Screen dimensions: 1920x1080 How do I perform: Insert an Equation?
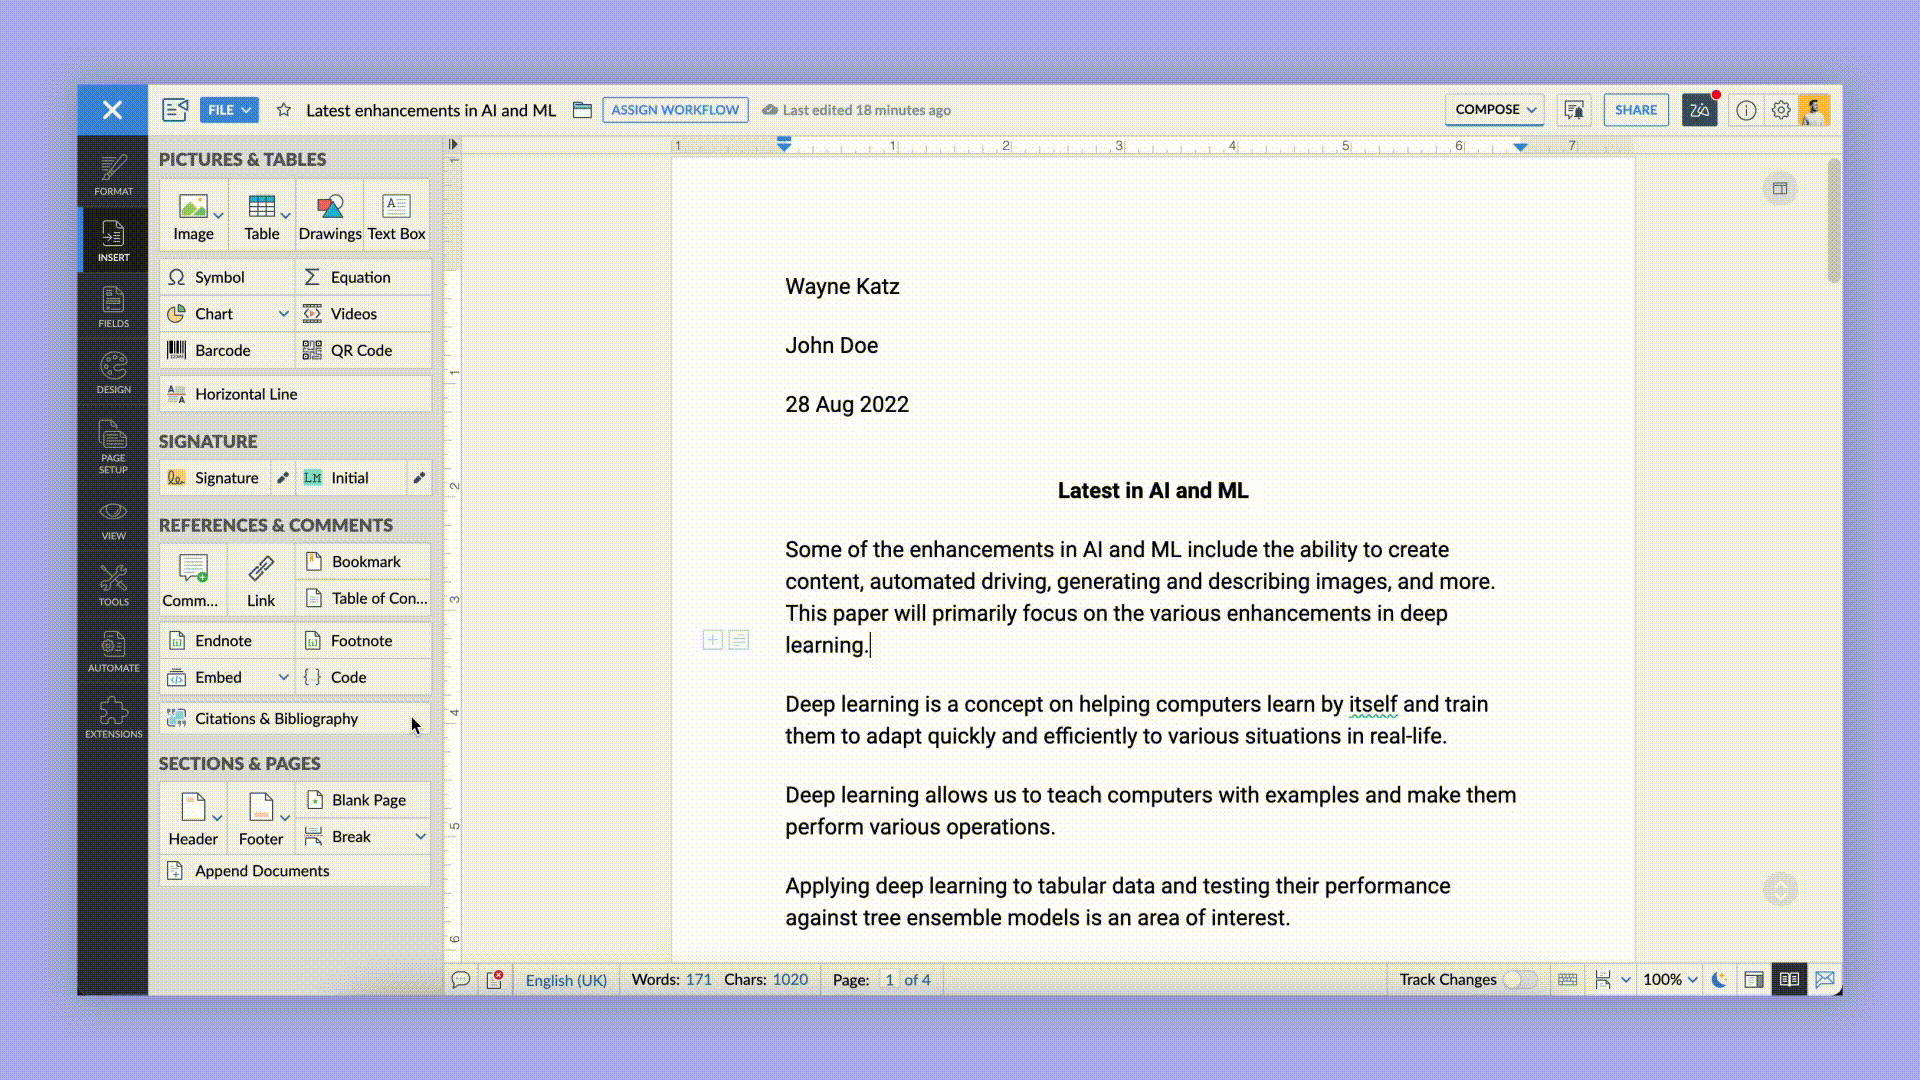point(360,277)
